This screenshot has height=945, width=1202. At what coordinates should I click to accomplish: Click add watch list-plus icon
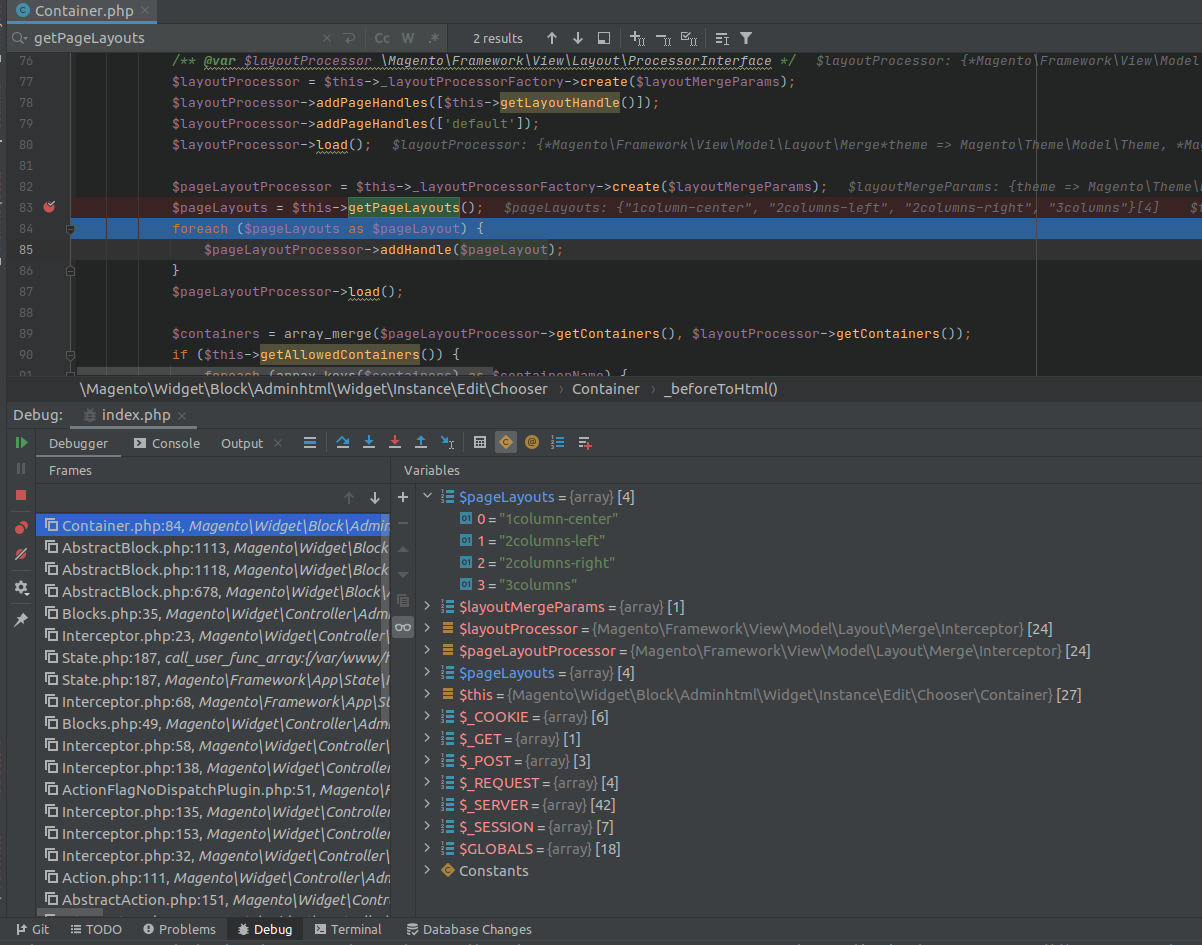(585, 442)
